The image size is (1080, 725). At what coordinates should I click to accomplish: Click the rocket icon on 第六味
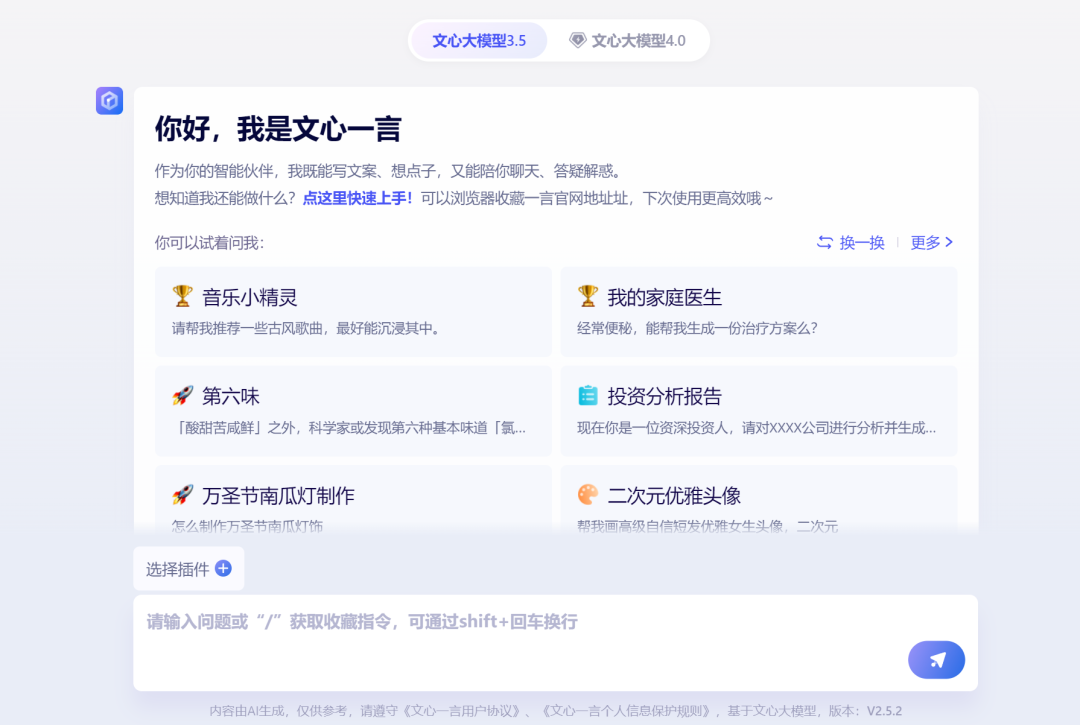pyautogui.click(x=183, y=395)
